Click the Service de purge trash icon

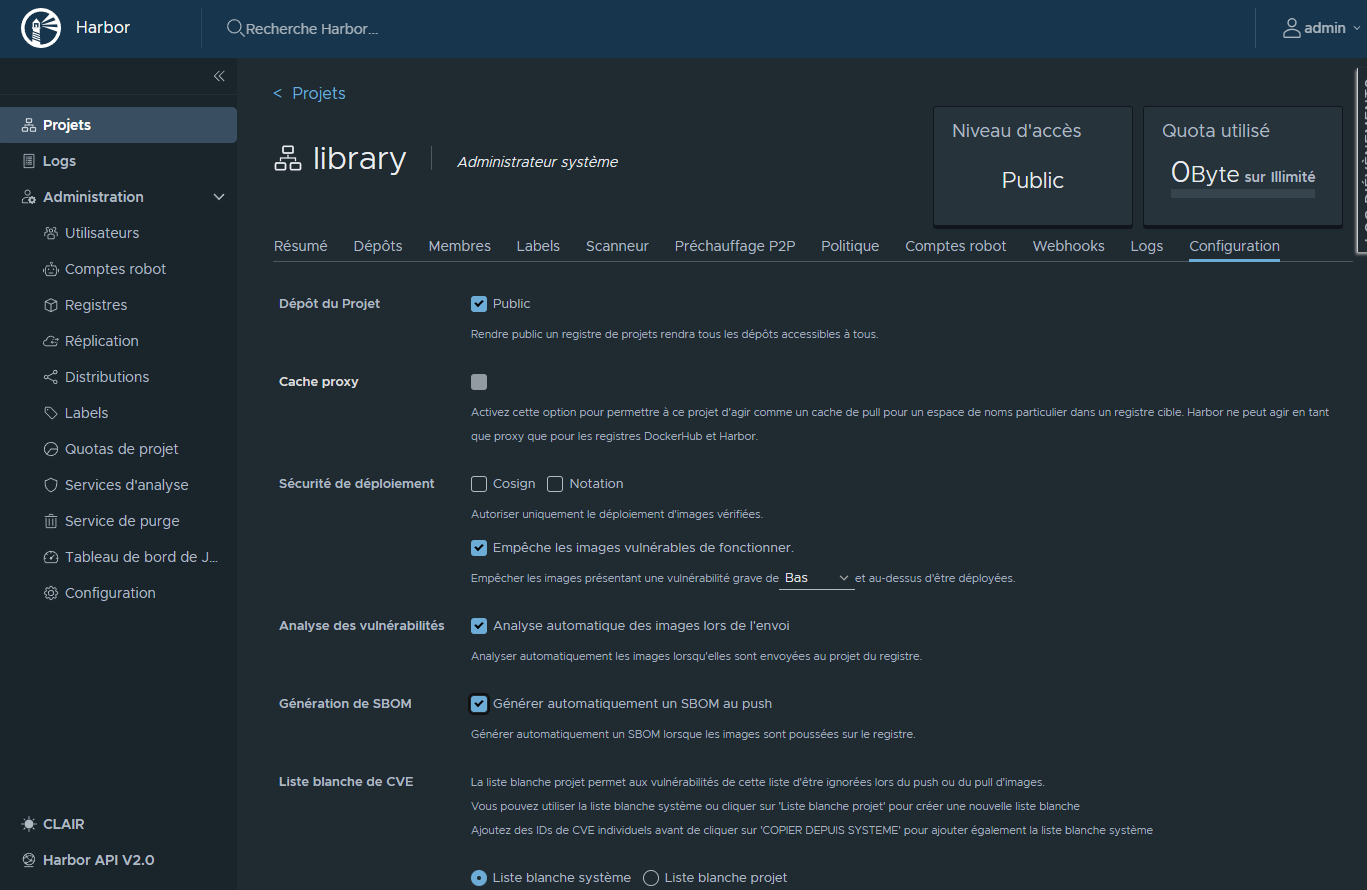click(x=51, y=521)
